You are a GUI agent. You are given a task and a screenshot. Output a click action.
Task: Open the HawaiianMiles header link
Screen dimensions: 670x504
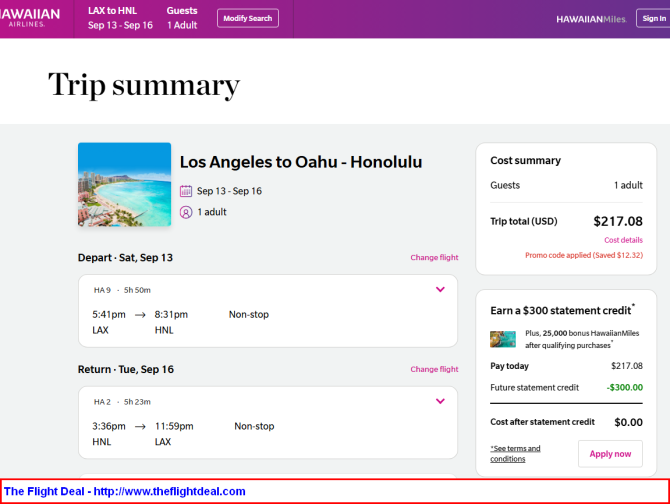(591, 19)
